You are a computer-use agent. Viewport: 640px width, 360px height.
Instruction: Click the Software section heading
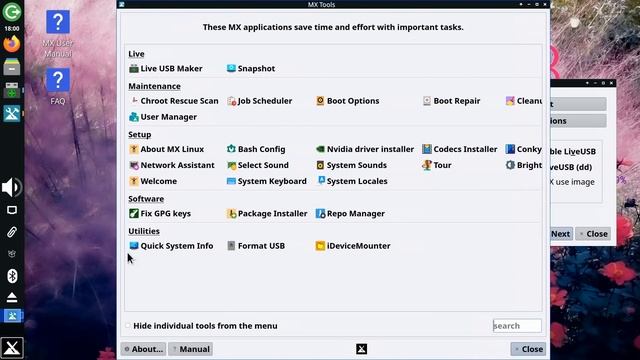click(x=146, y=199)
